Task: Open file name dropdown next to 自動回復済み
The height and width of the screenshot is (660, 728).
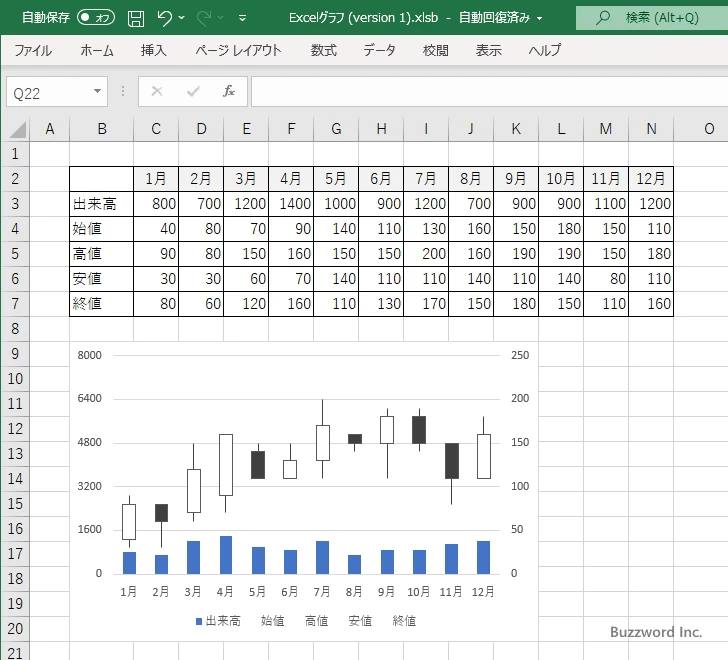Action: point(540,19)
